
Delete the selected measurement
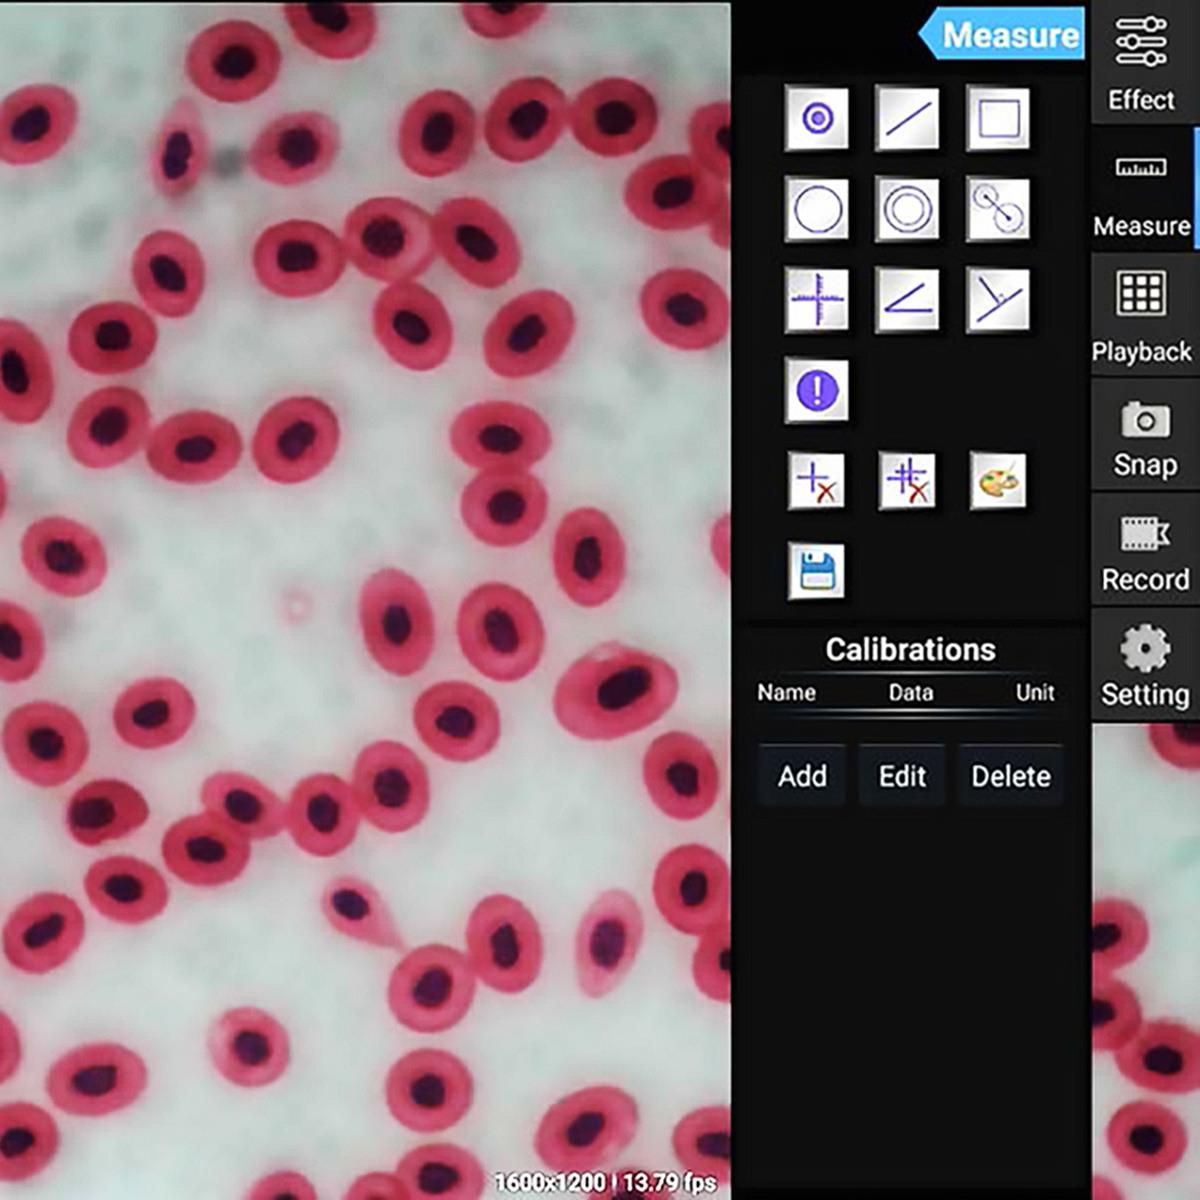pos(817,481)
